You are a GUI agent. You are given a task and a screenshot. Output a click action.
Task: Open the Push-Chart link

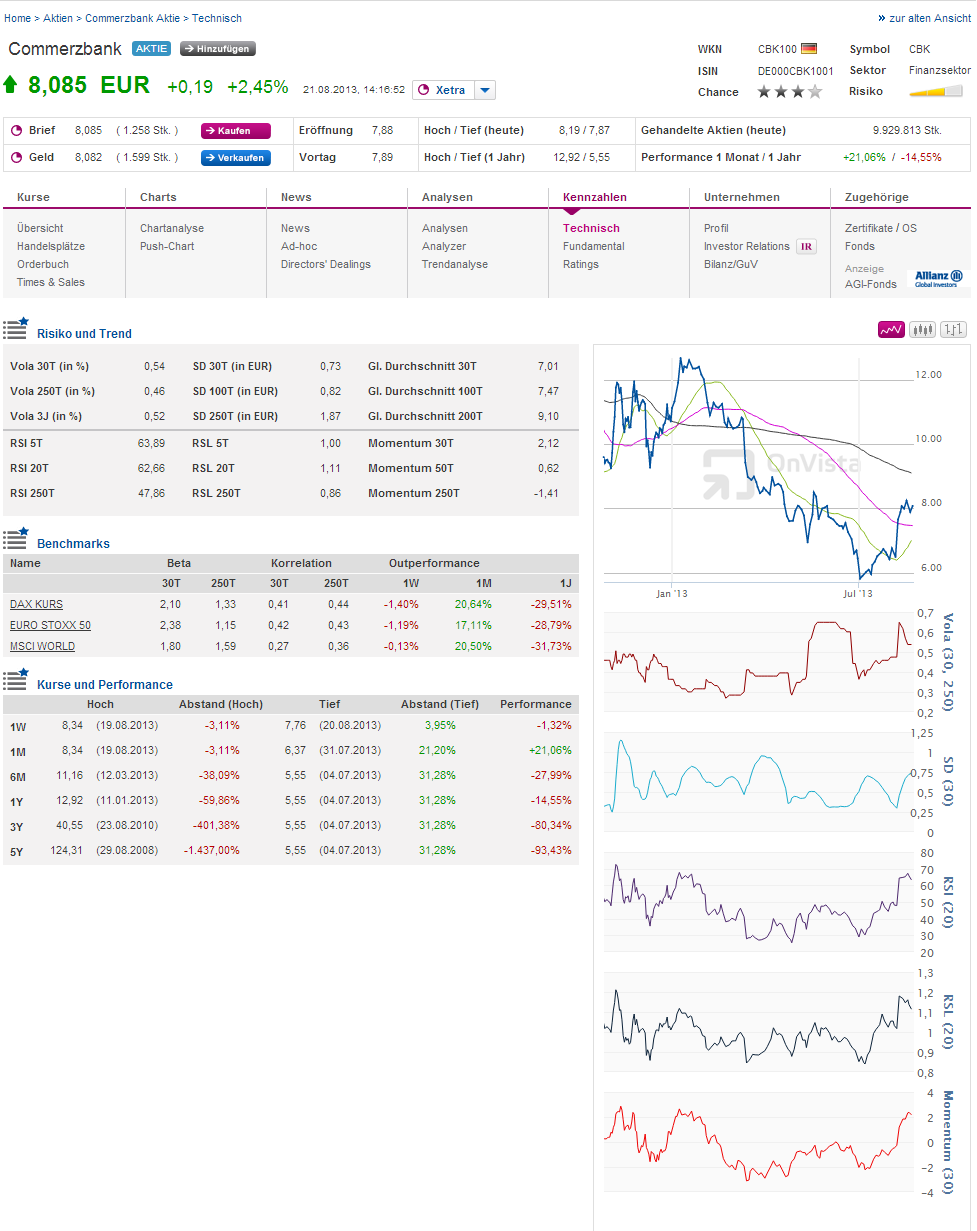tap(167, 246)
